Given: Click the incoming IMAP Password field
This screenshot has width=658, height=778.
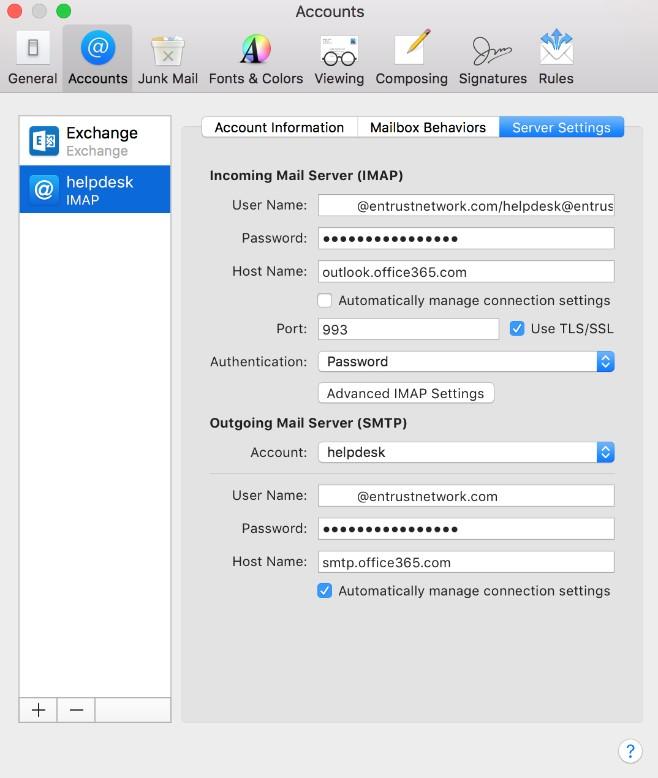Looking at the screenshot, I should click(x=466, y=239).
